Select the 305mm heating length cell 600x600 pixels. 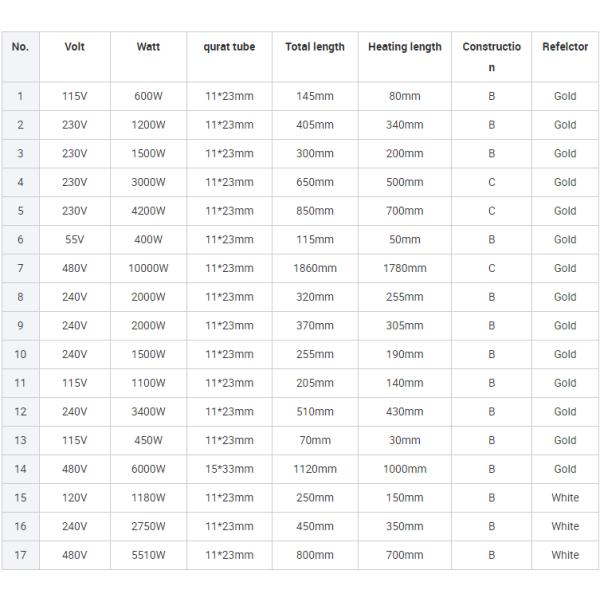tap(405, 326)
